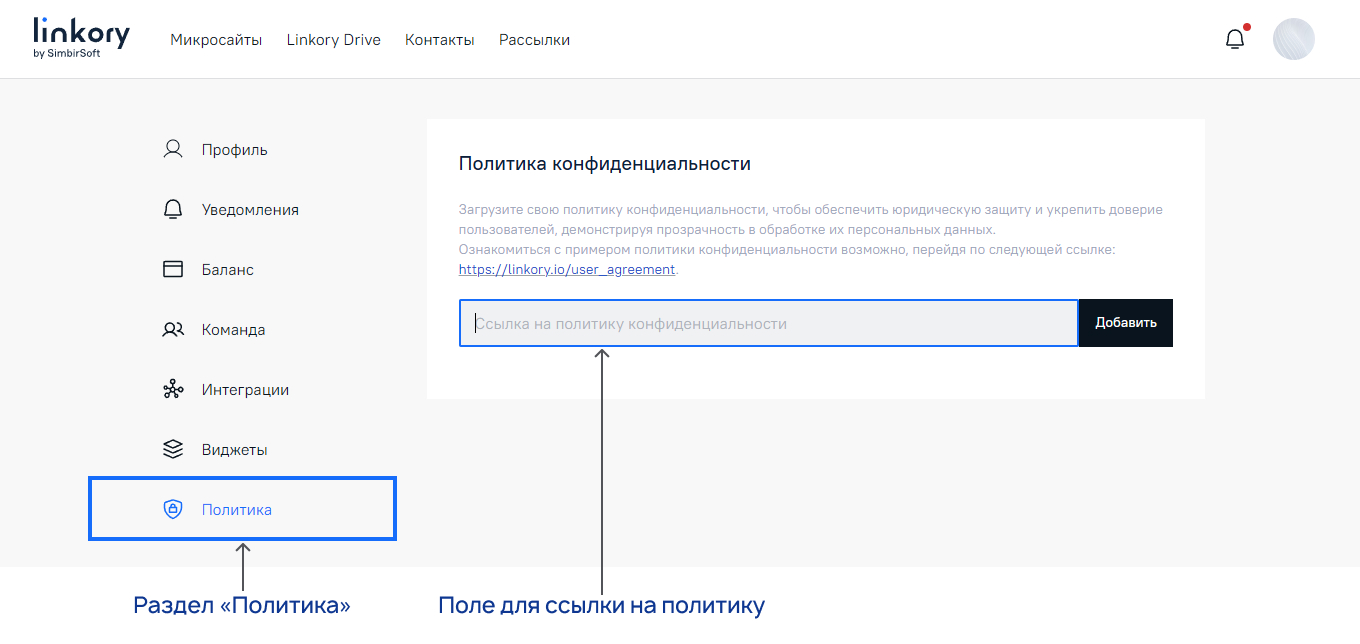Open the Профиль section via its person icon
Image resolution: width=1360 pixels, height=644 pixels.
click(x=171, y=148)
